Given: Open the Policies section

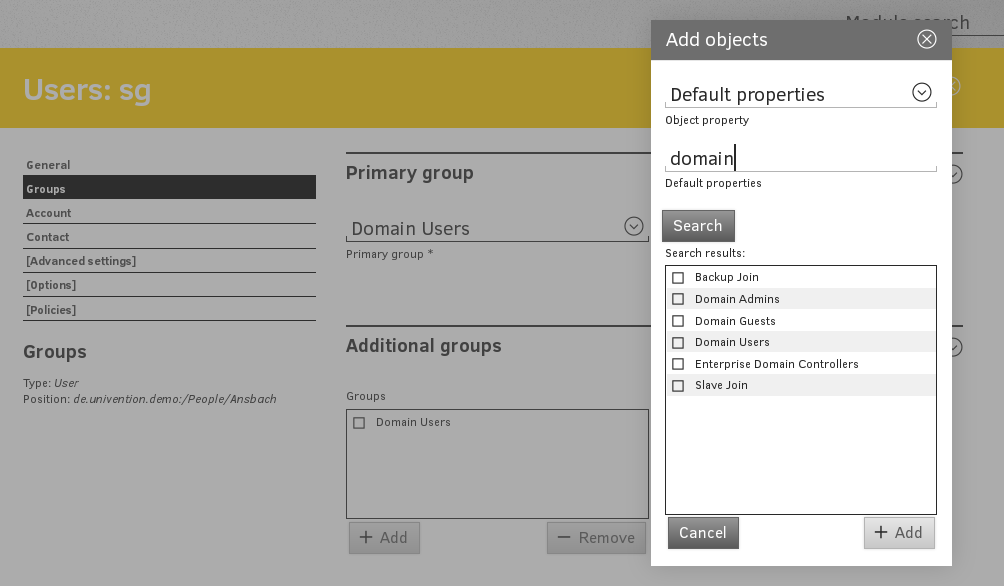Looking at the screenshot, I should (x=51, y=310).
